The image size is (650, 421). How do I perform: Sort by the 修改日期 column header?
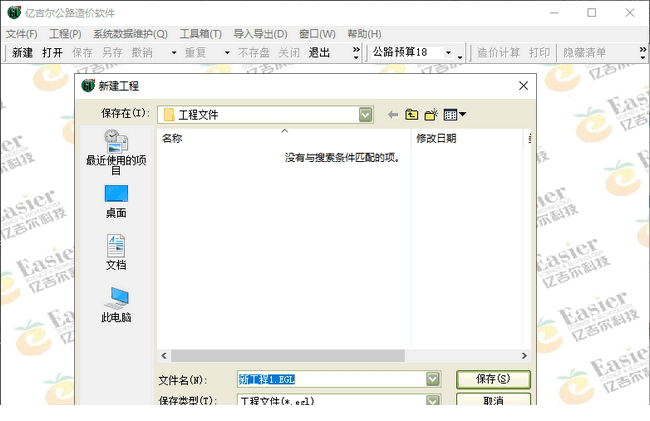pos(467,138)
